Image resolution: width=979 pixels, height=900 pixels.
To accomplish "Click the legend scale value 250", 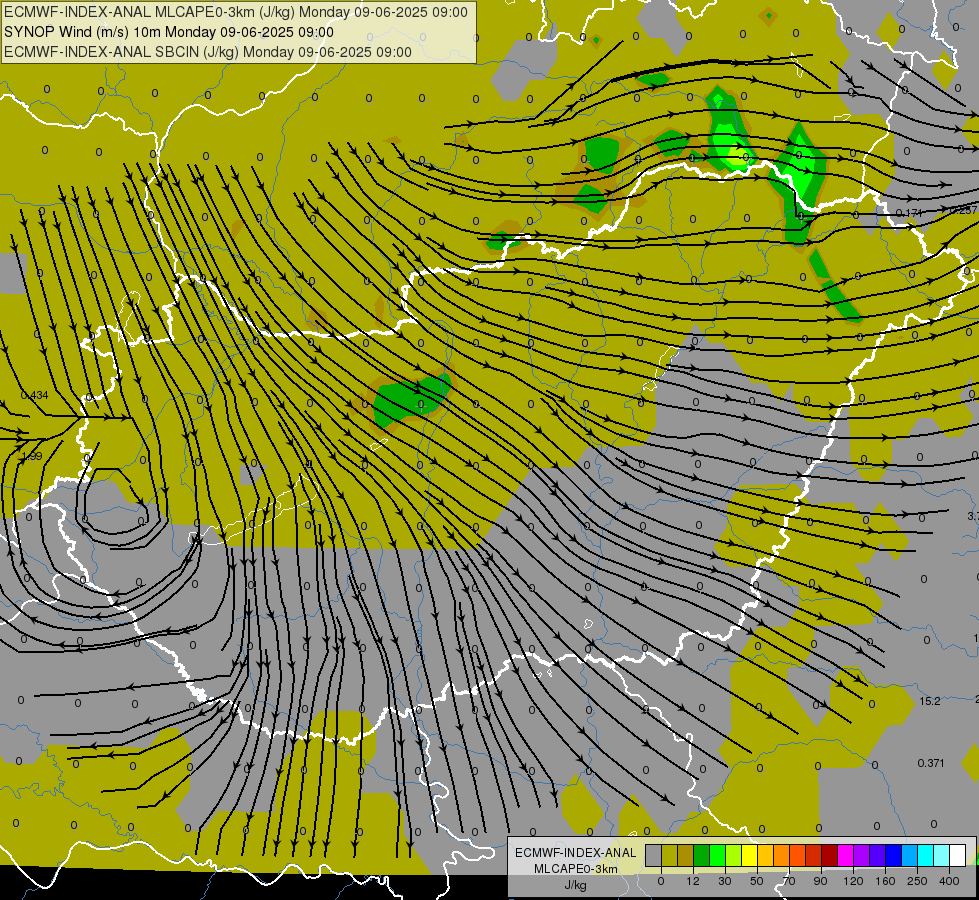I will point(917,881).
